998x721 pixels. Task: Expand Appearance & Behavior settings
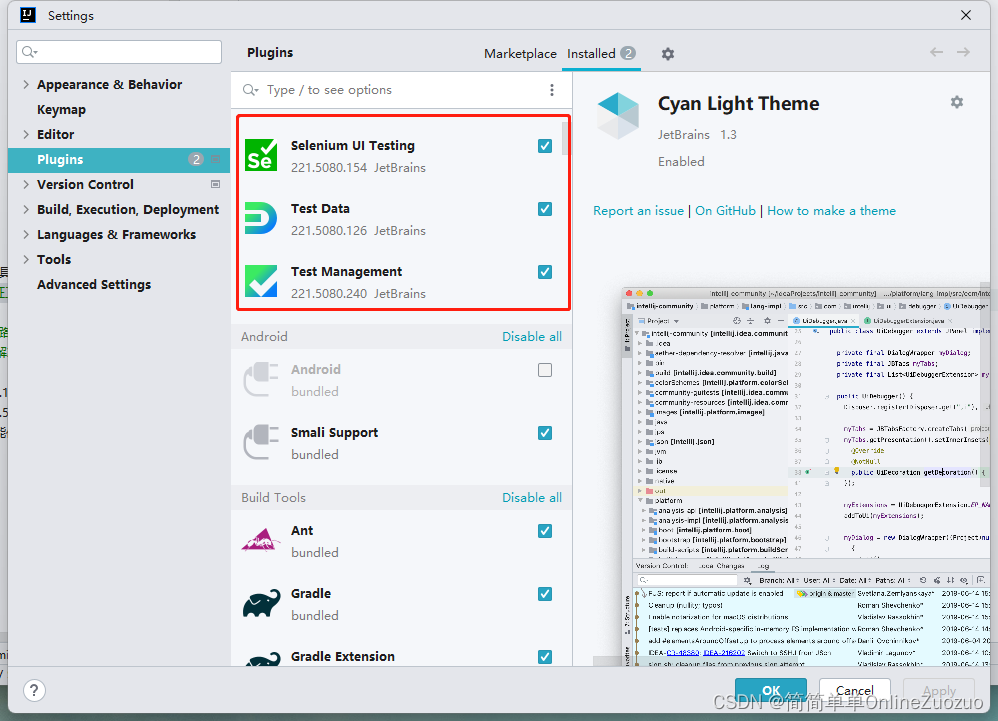pos(26,84)
